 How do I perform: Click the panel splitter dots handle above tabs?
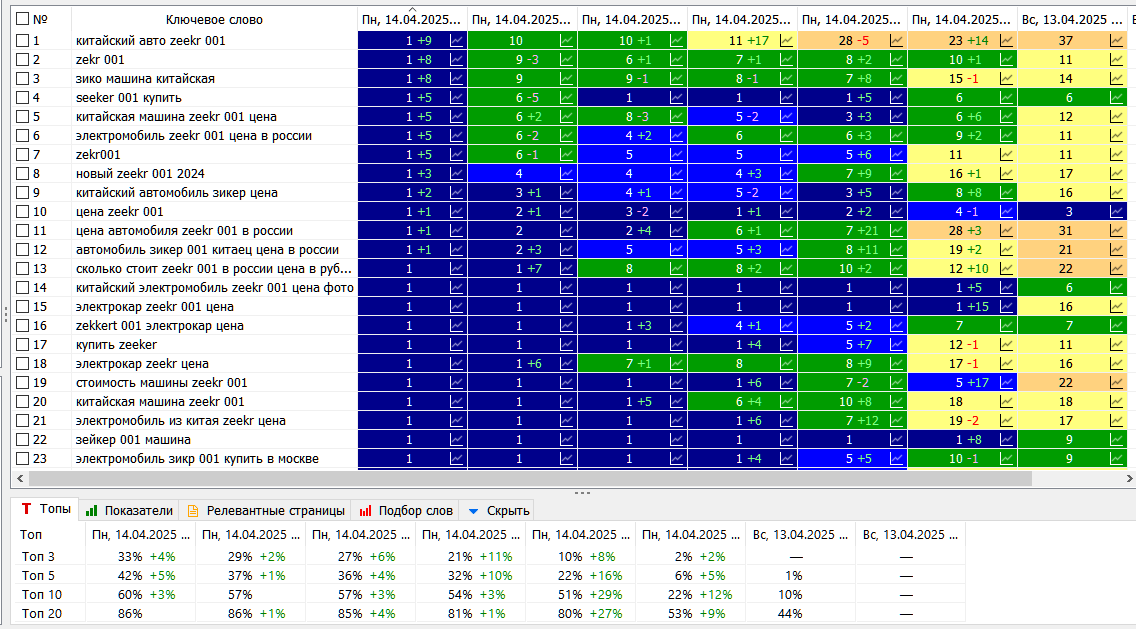[x=582, y=493]
